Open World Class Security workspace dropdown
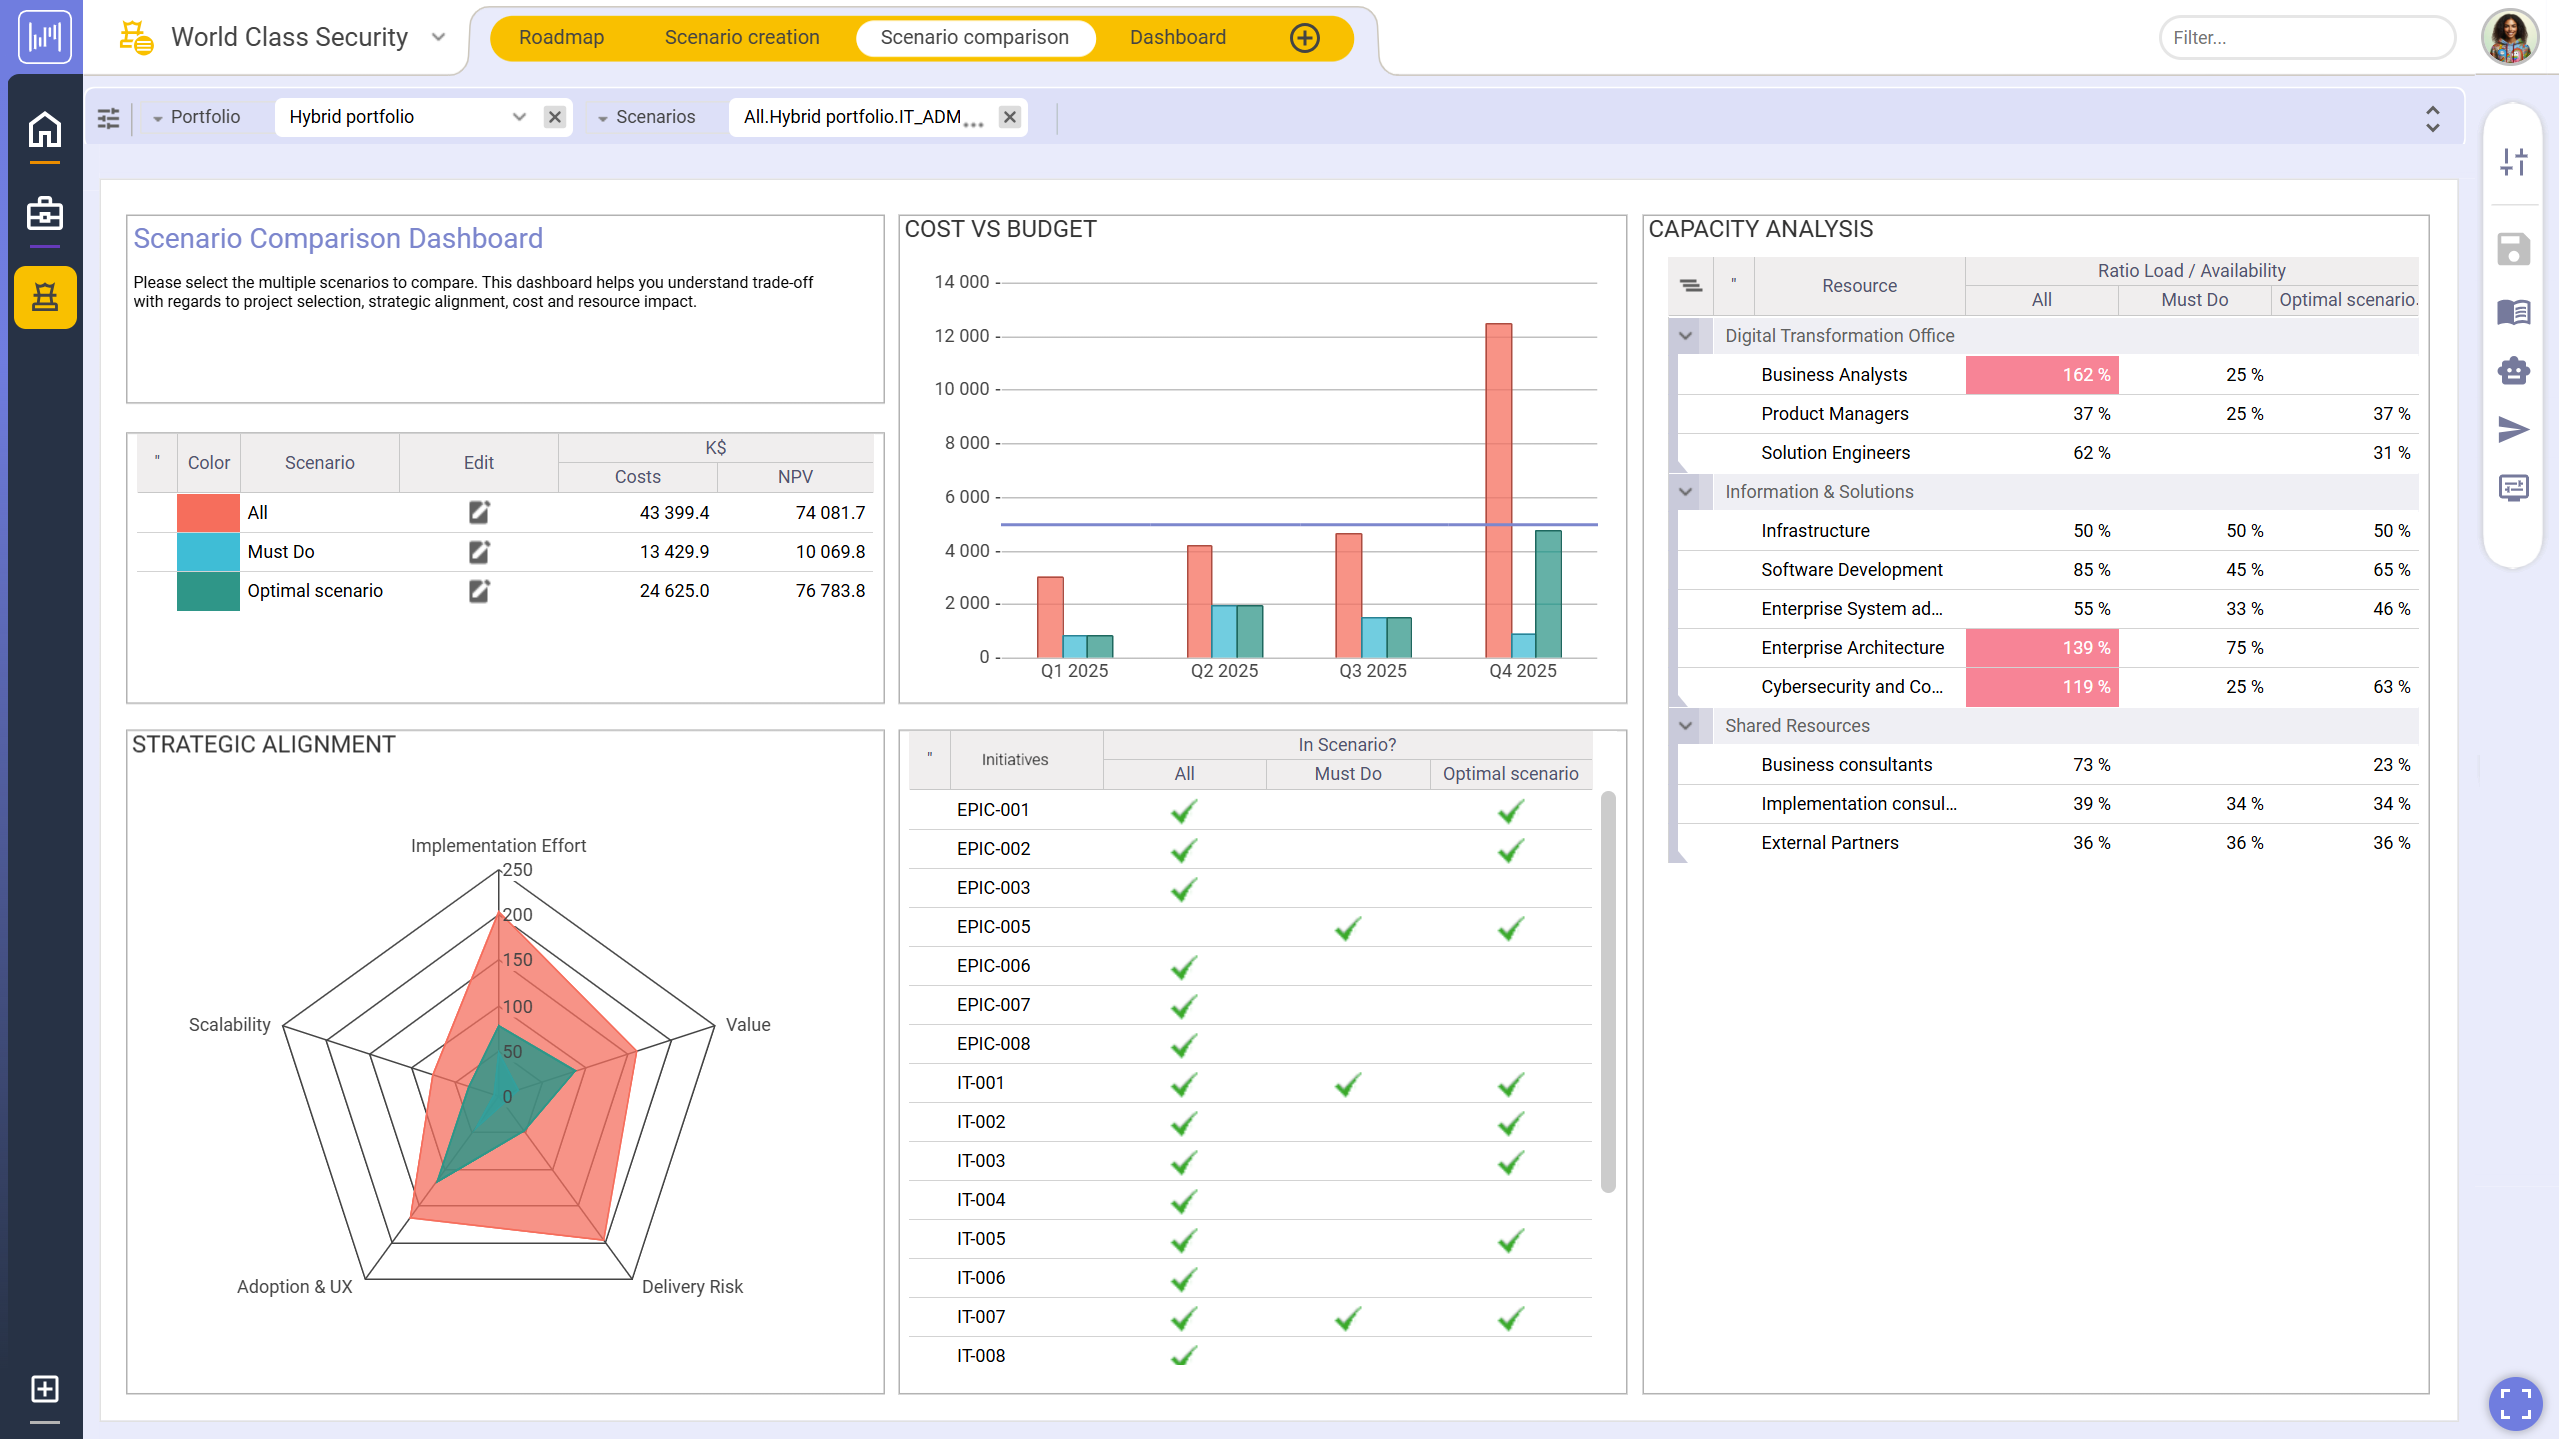The image size is (2559, 1439). point(438,38)
